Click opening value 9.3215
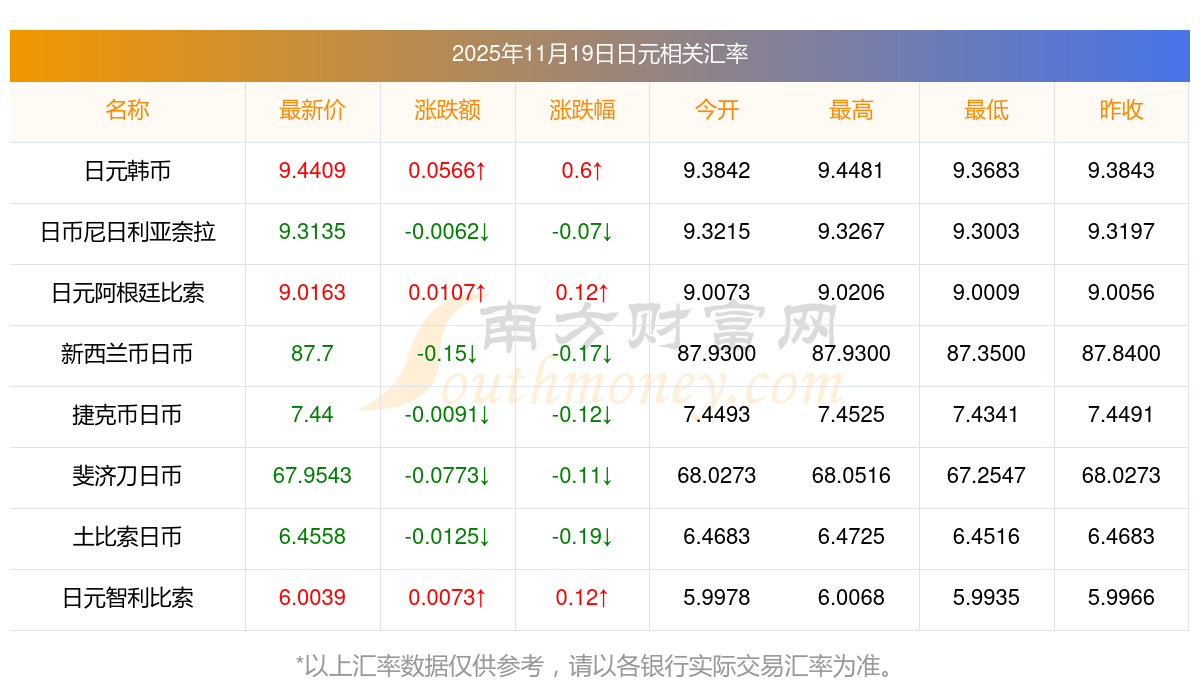 click(x=717, y=232)
